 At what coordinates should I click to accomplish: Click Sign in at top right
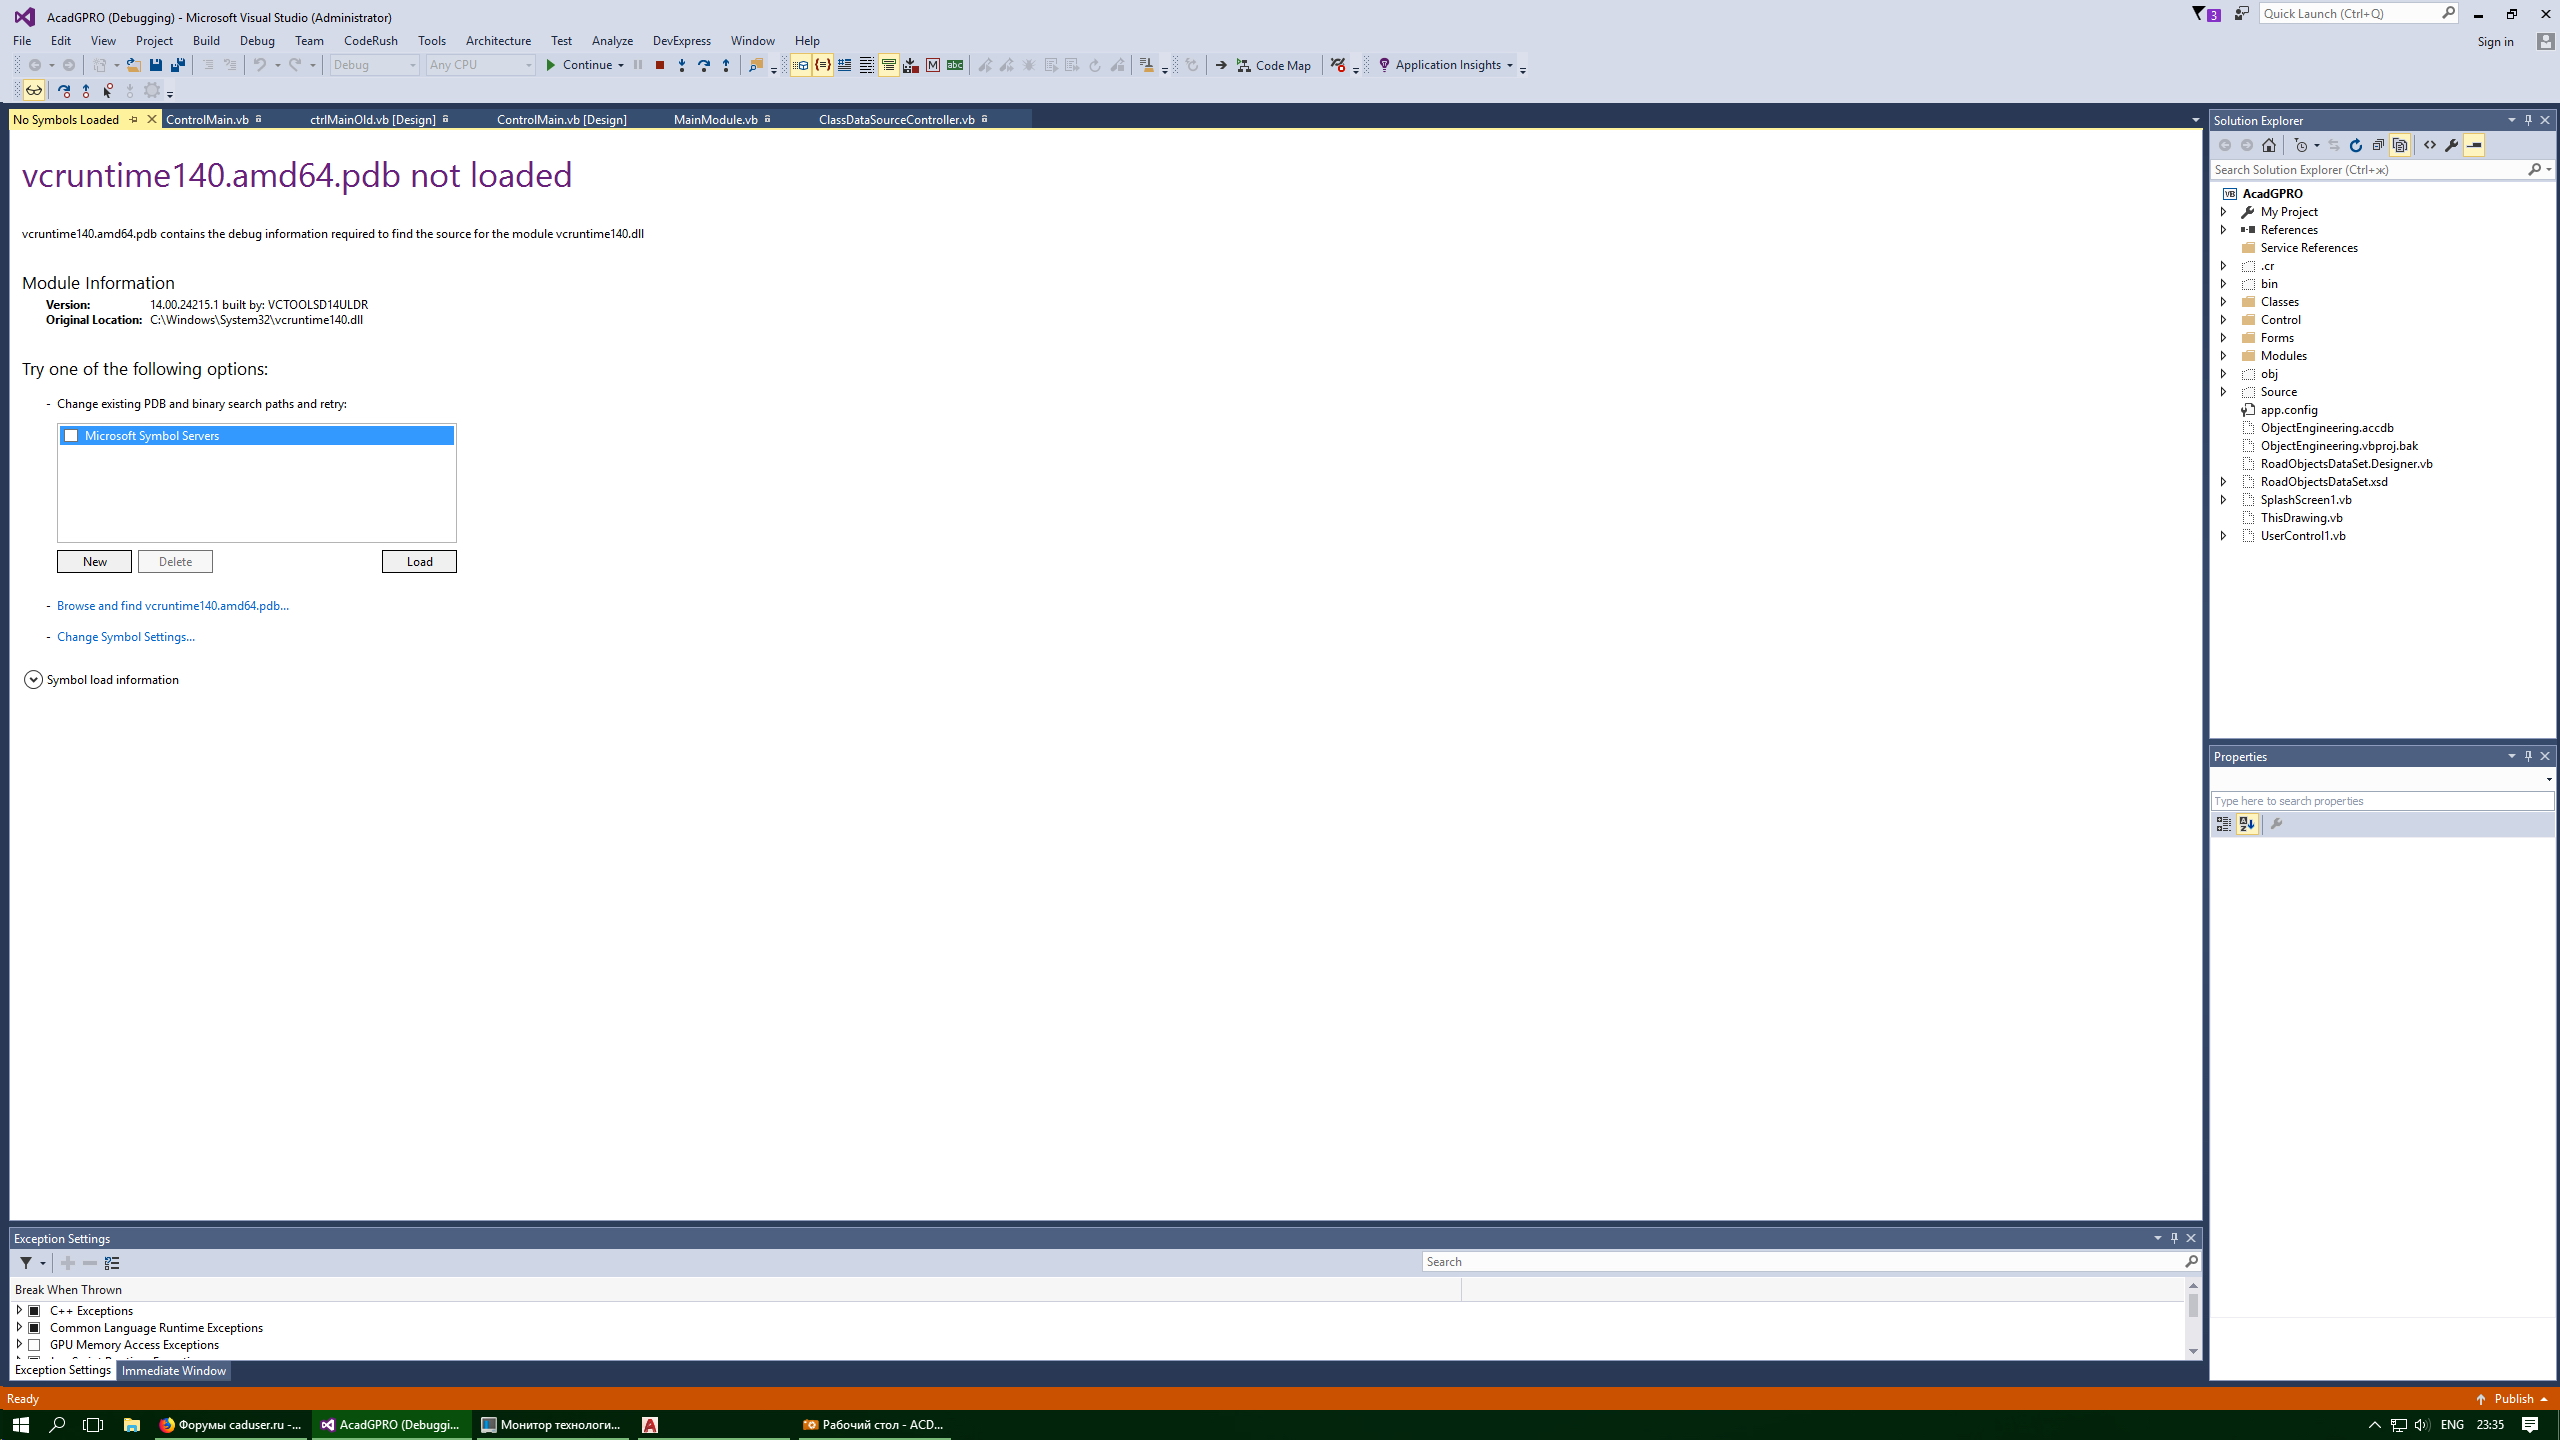(2496, 42)
